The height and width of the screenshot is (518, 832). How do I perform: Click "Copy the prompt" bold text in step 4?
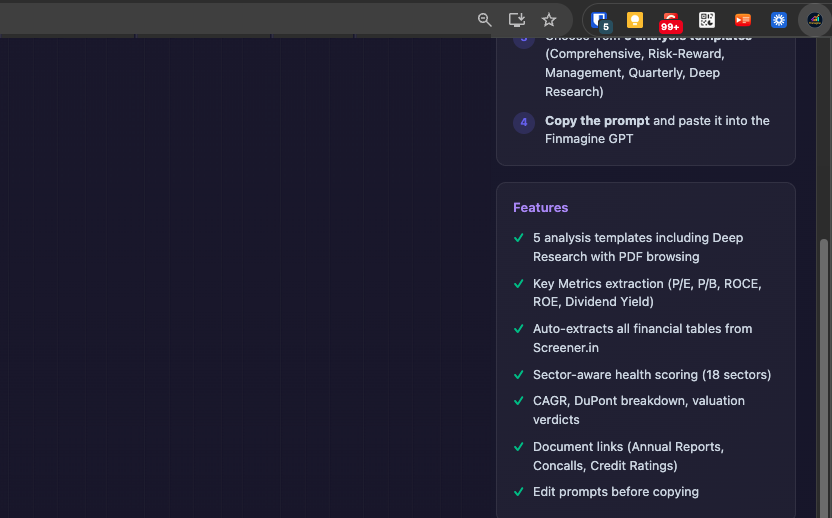597,120
